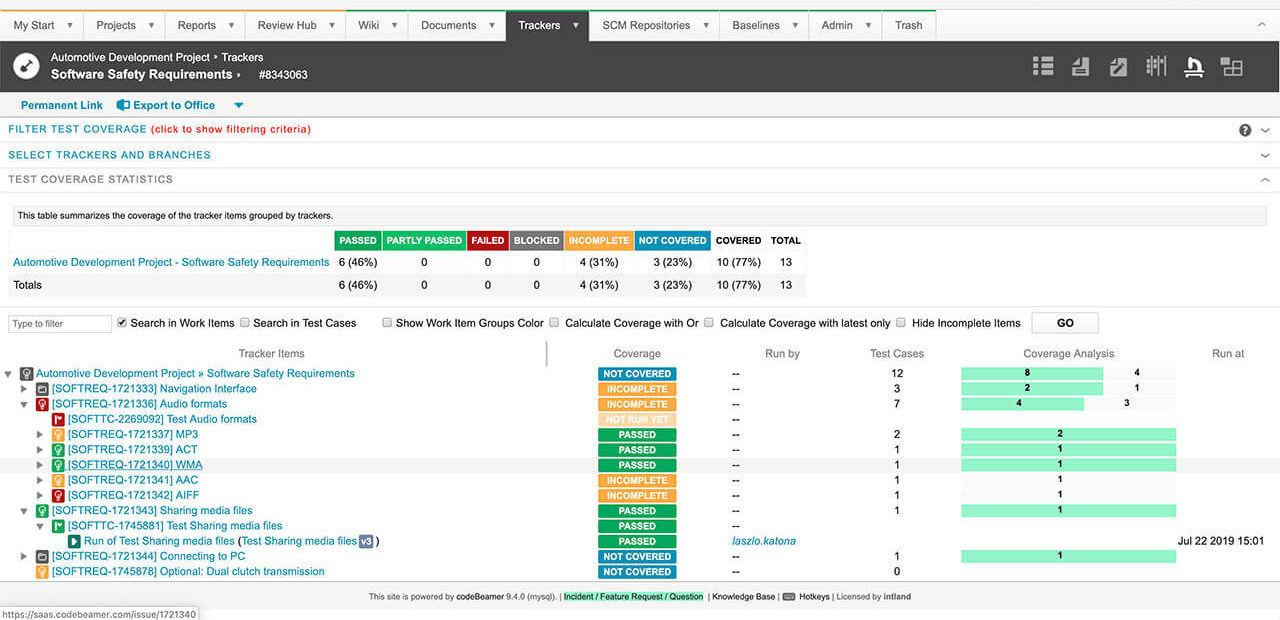Click the Select Trackers and Branches header
This screenshot has width=1280, height=620.
109,155
